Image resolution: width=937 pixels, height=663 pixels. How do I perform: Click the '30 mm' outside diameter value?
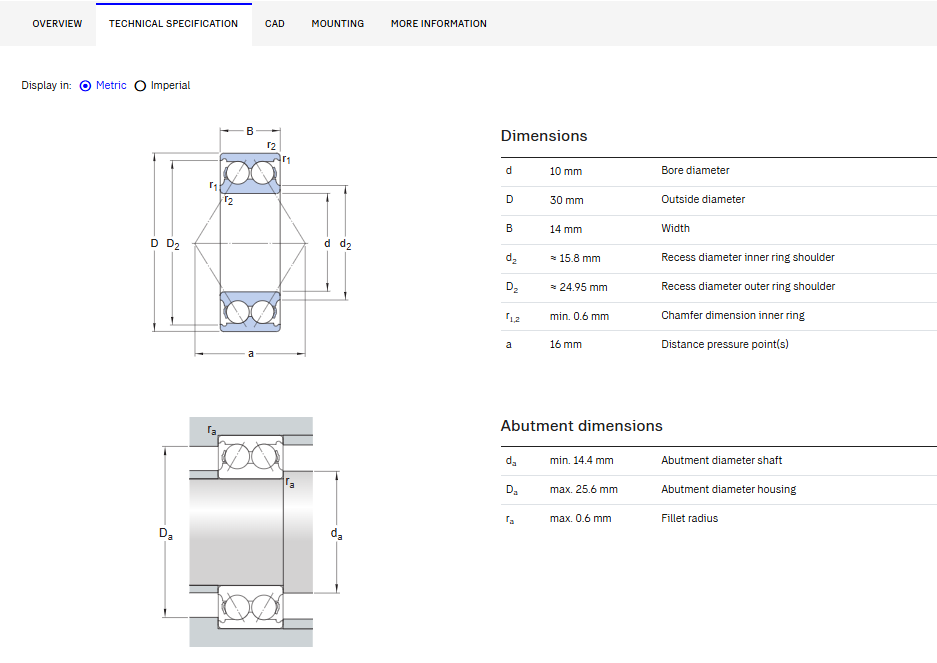567,200
